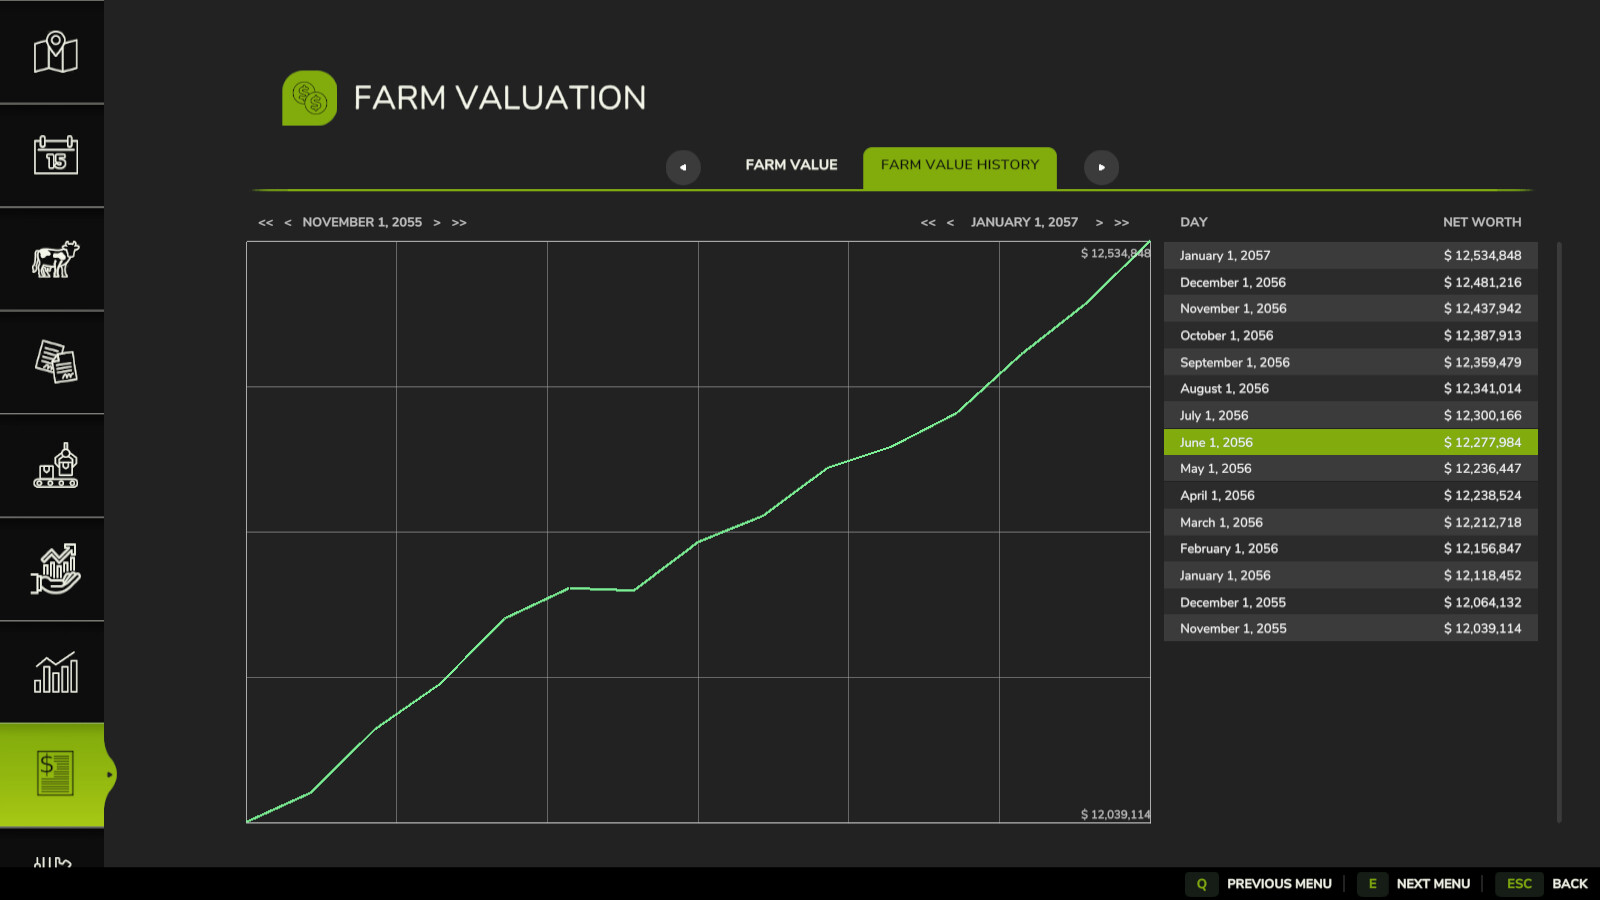Screen dimensions: 1600x900
Task: Jump end date far back with << near January 1, 2057
Action: [928, 222]
